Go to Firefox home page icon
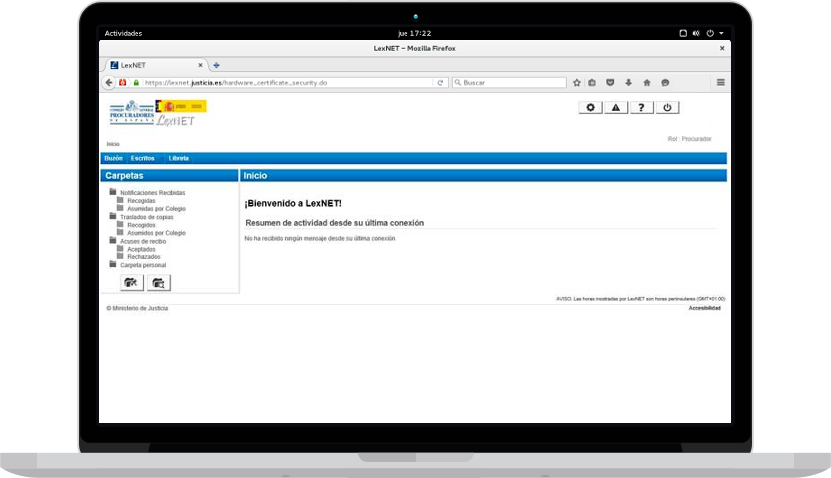Image resolution: width=831 pixels, height=478 pixels. point(646,83)
